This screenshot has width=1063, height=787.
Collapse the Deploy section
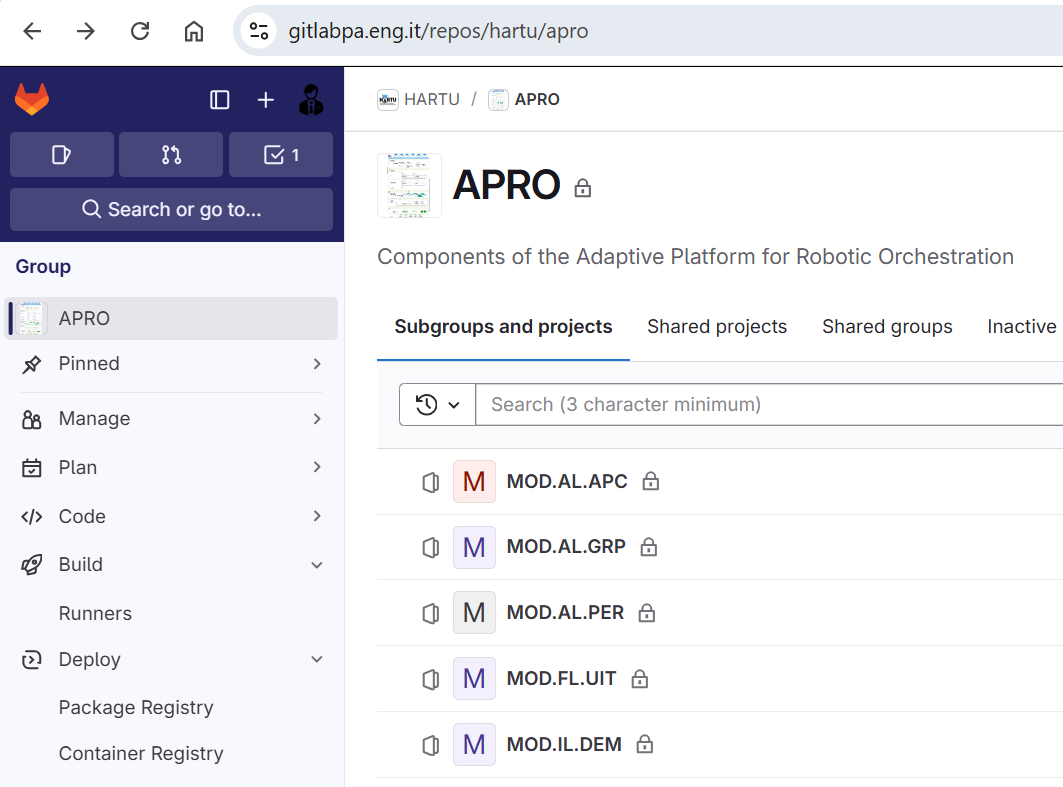pyautogui.click(x=171, y=660)
